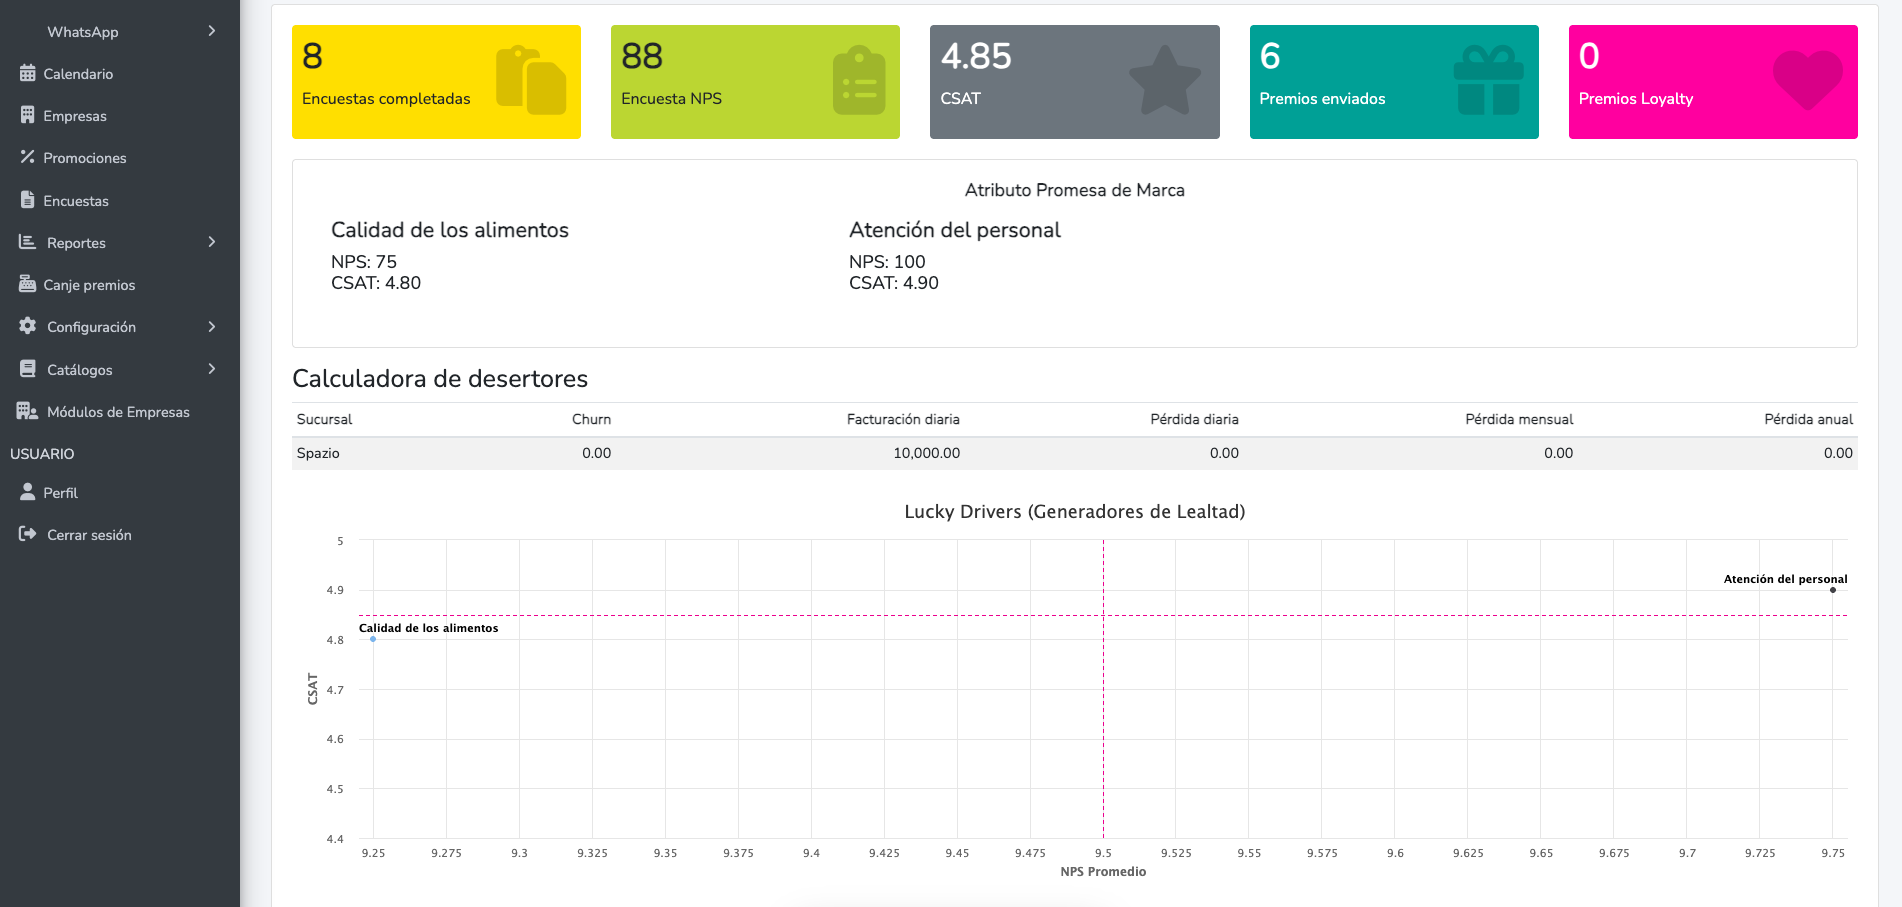Click the Canje premios register icon
Viewport: 1902px width, 907px height.
tap(27, 284)
